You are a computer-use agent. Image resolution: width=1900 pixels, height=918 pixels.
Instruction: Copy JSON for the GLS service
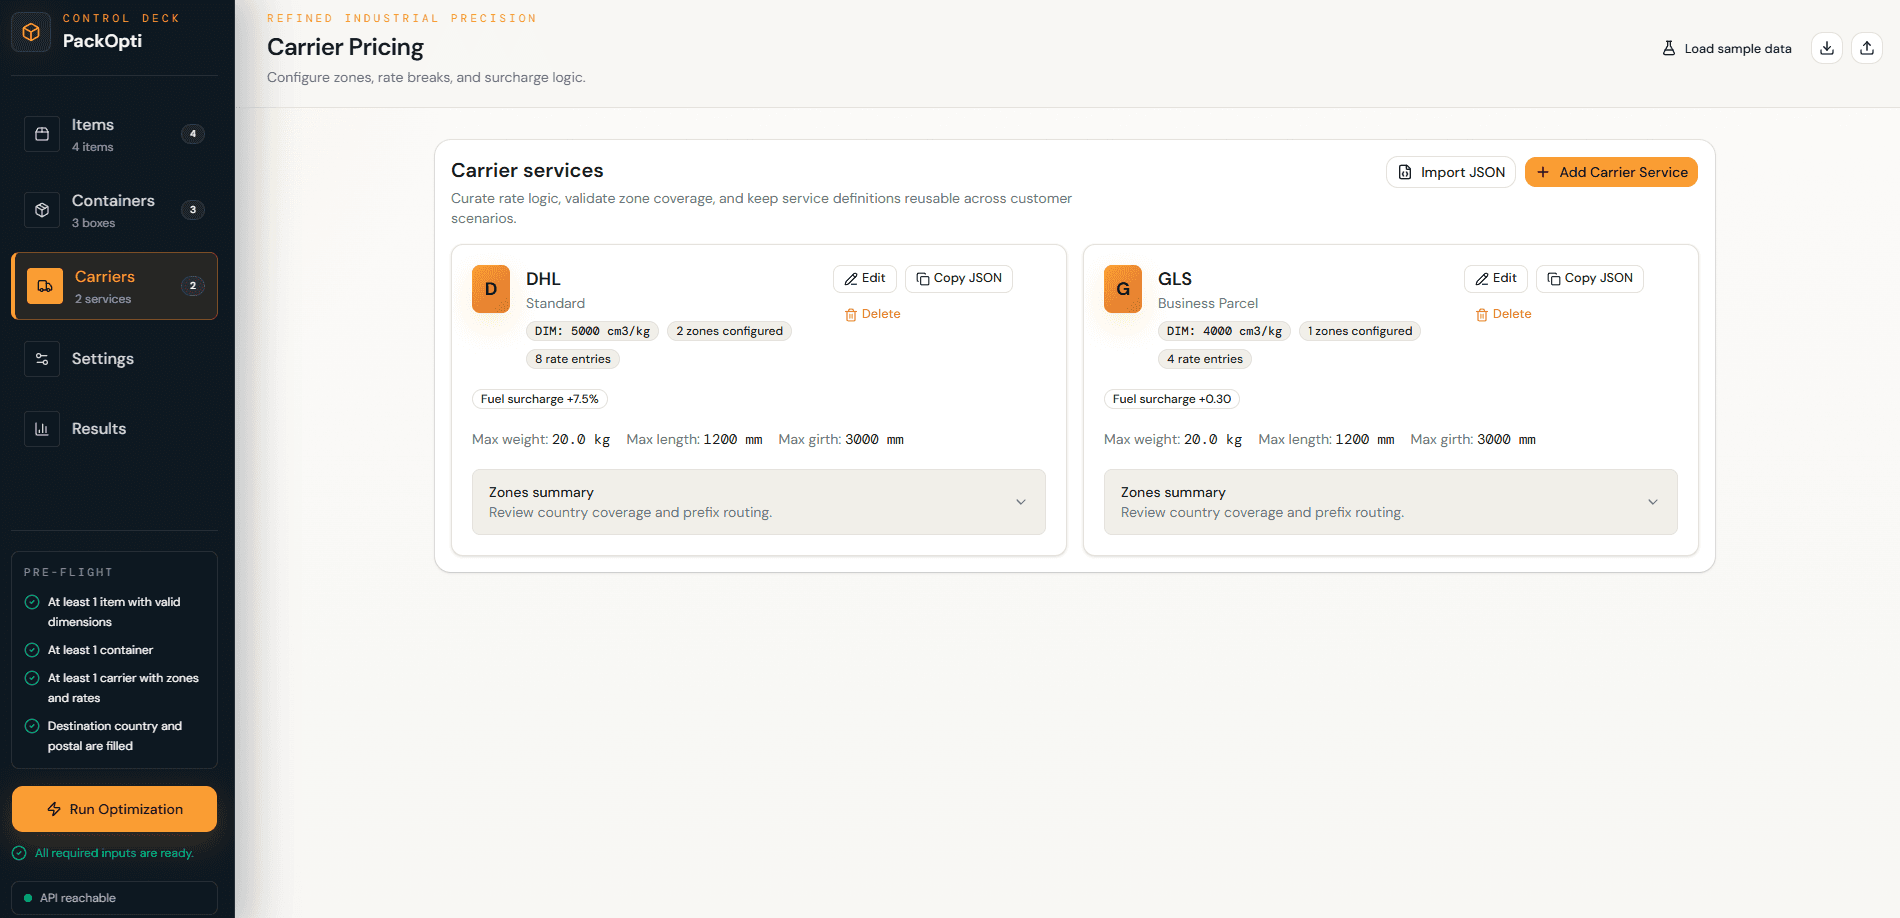[x=1590, y=279]
